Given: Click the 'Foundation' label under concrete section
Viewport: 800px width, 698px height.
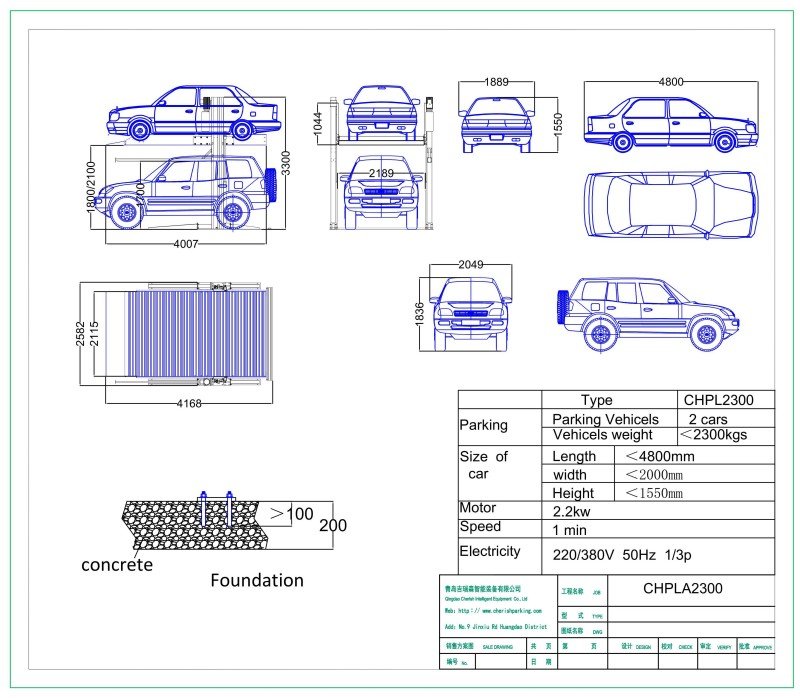Looking at the screenshot, I should tap(256, 580).
